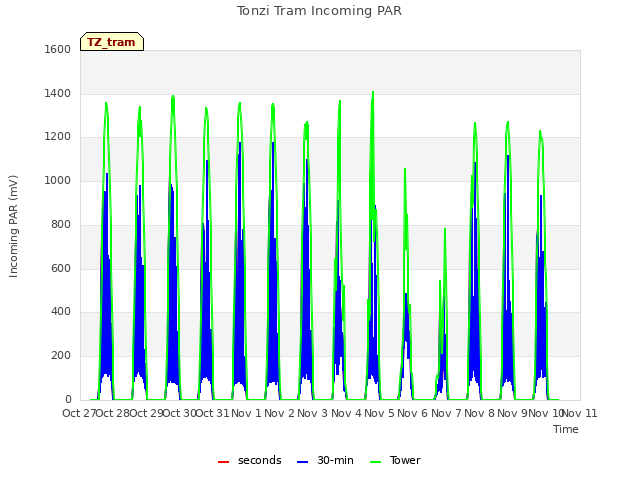640x480 pixels.
Task: Click the 'Tower' legend entry
Action: coord(395,460)
